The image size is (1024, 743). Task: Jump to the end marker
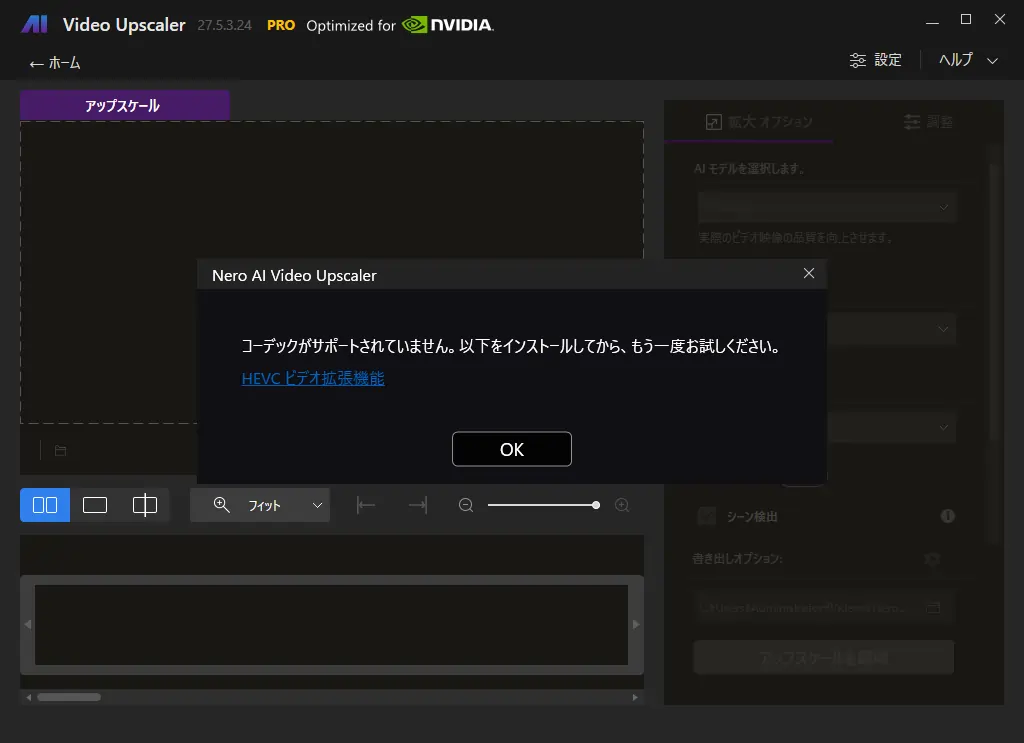tap(418, 505)
